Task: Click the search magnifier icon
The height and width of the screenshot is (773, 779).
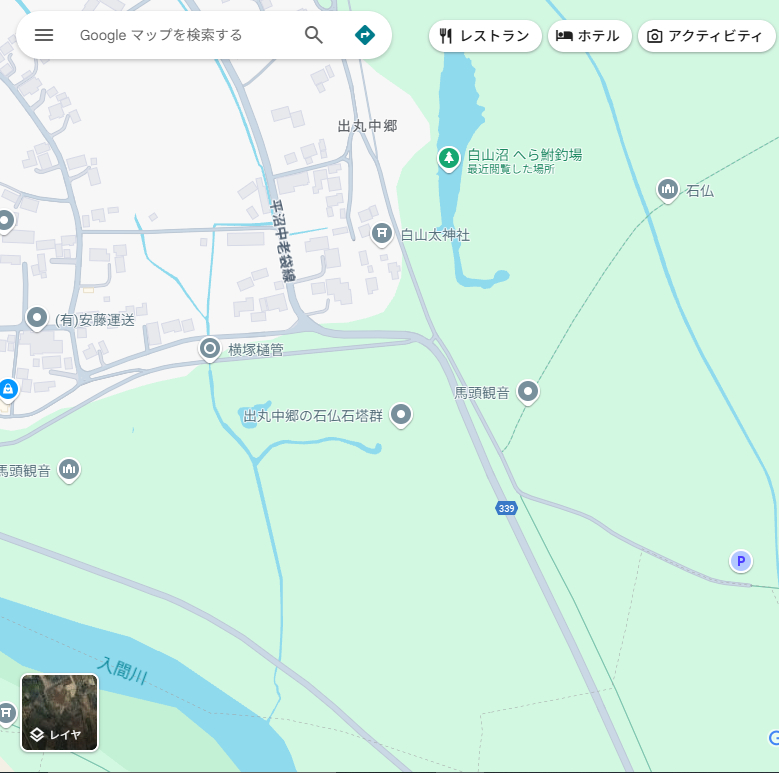Action: coord(313,35)
